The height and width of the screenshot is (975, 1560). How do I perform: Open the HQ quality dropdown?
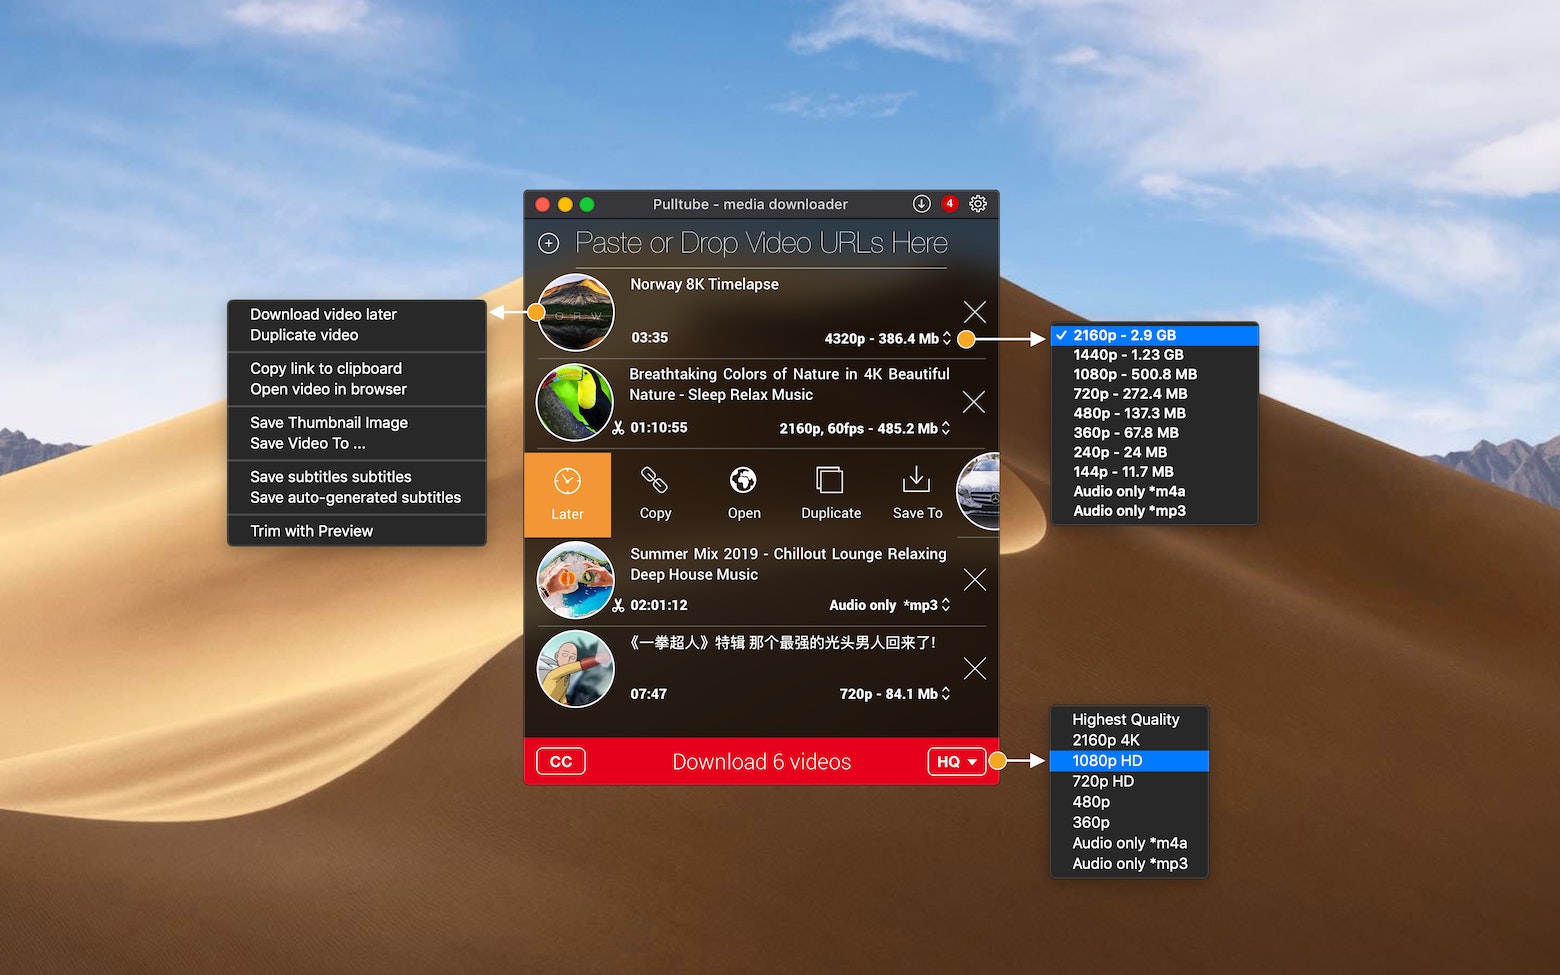pyautogui.click(x=956, y=761)
